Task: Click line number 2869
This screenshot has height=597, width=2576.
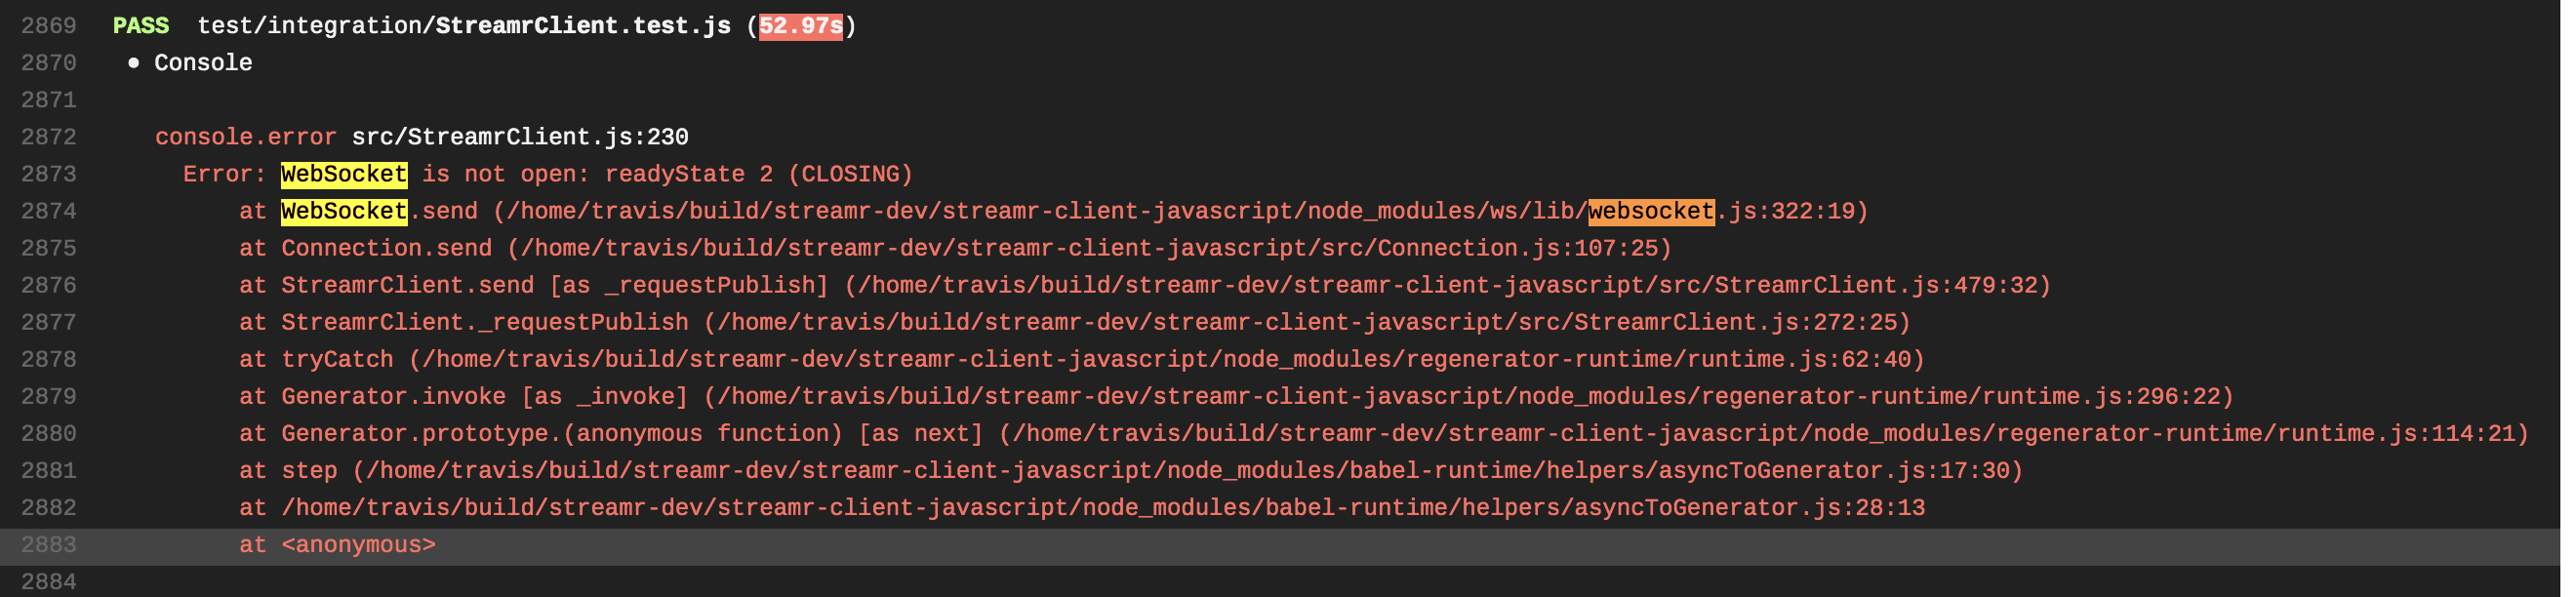Action: [49, 26]
